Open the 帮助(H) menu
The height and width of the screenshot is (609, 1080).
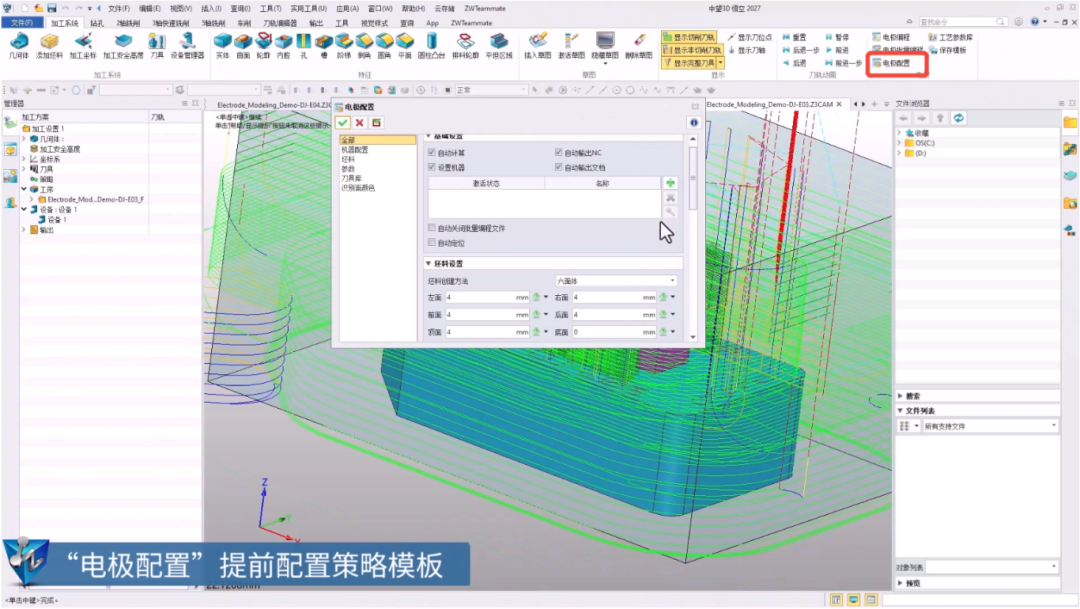(x=413, y=9)
